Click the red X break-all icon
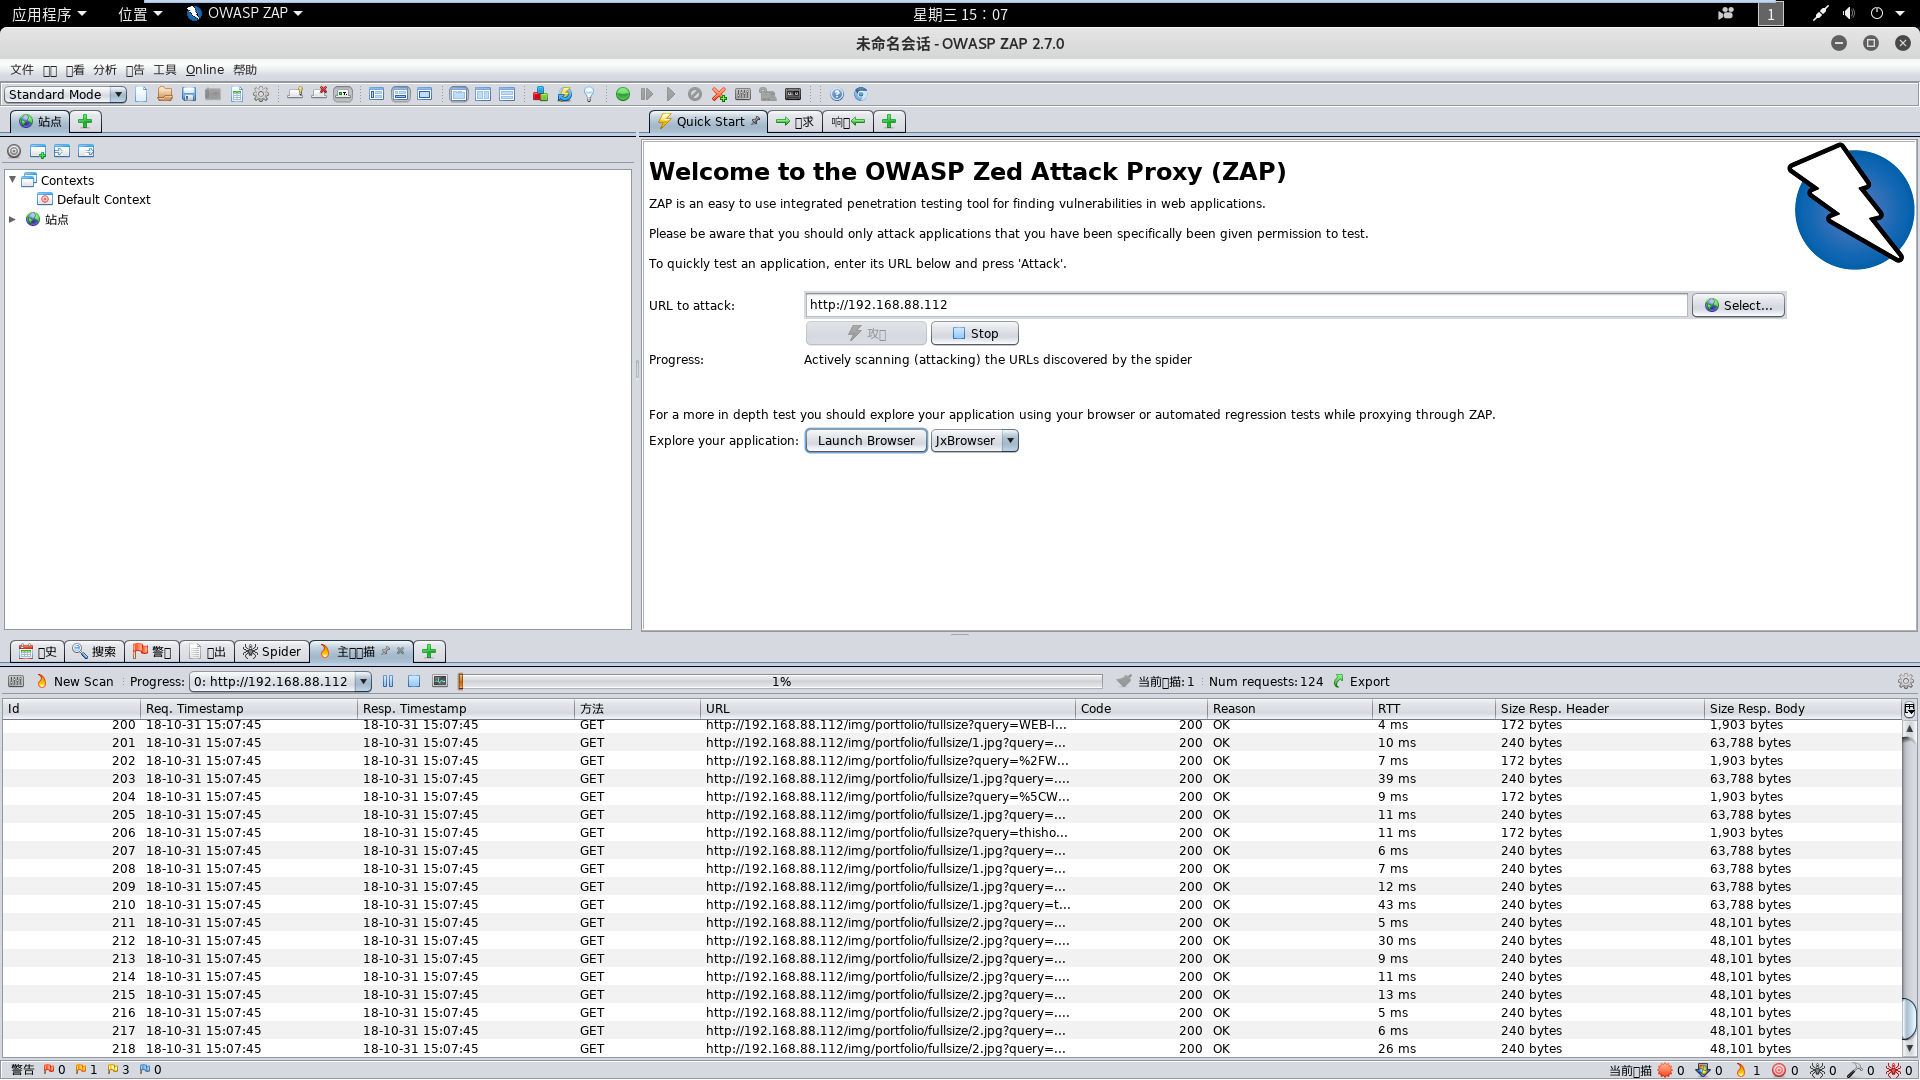This screenshot has height=1080, width=1920. coord(719,94)
